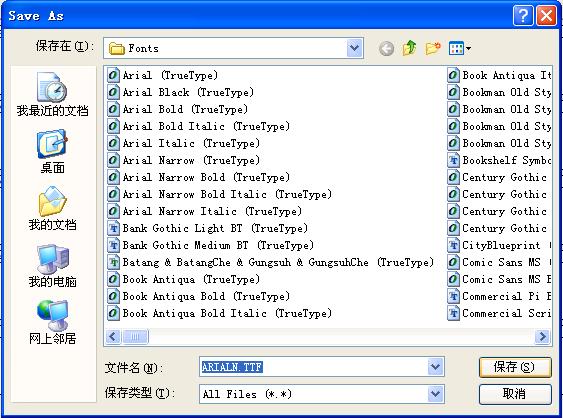Select Arial Black (TrueType) font icon

(113, 92)
